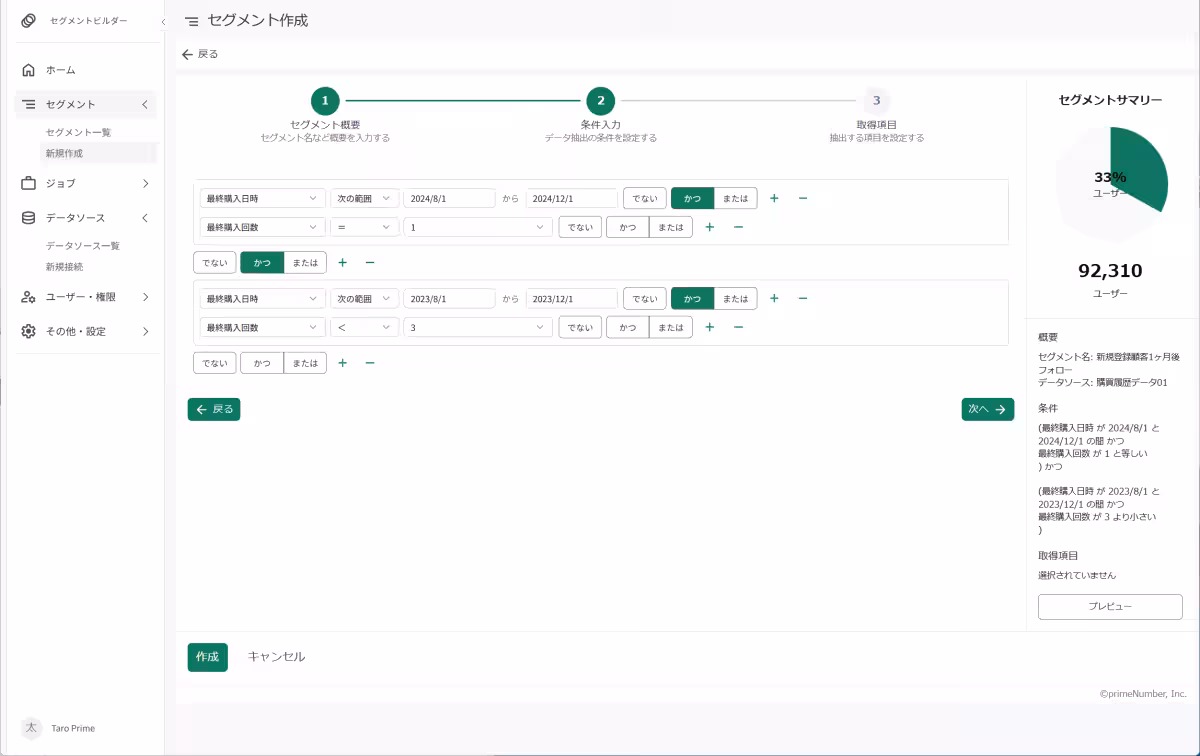Click the 次へ button
Viewport: 1200px width, 756px height.
tap(987, 409)
